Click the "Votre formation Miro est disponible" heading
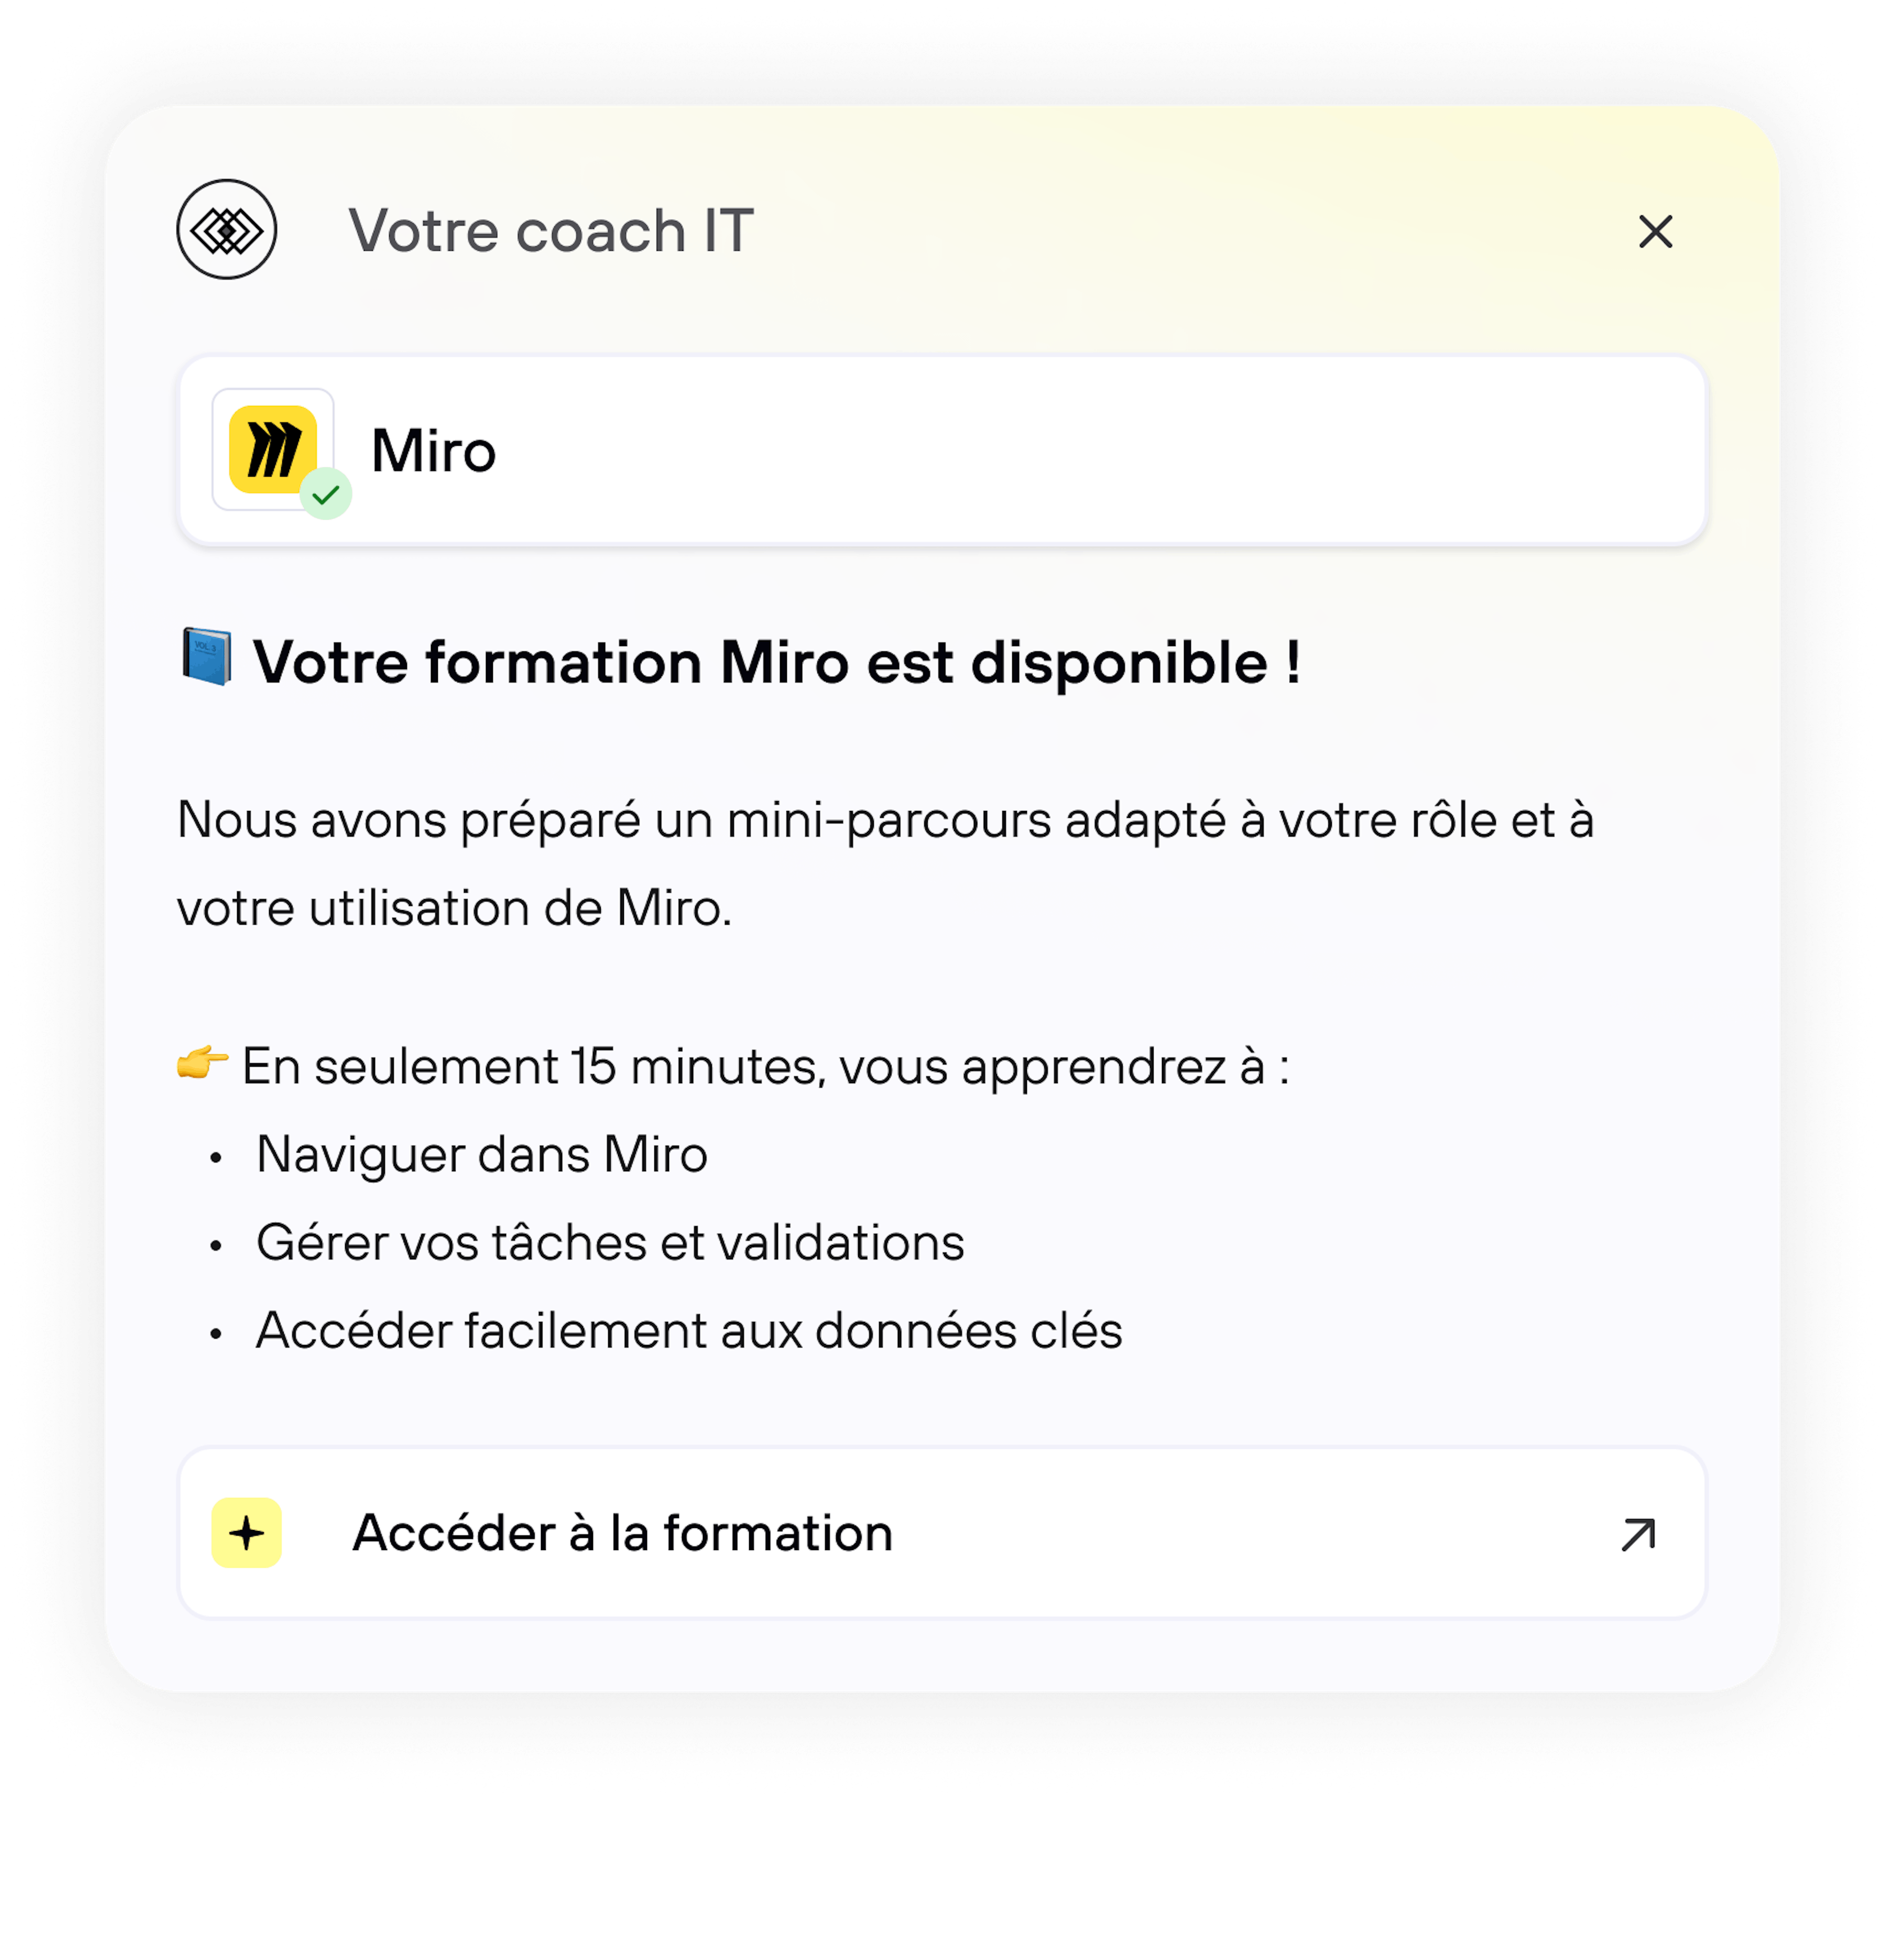Screen dimensions: 1885x1960 pos(776,663)
